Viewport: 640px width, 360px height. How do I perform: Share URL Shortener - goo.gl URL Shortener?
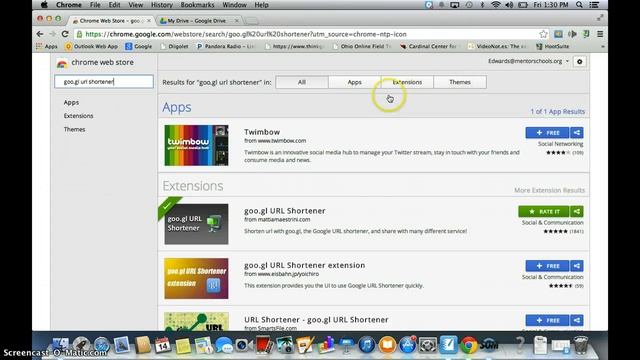click(577, 320)
